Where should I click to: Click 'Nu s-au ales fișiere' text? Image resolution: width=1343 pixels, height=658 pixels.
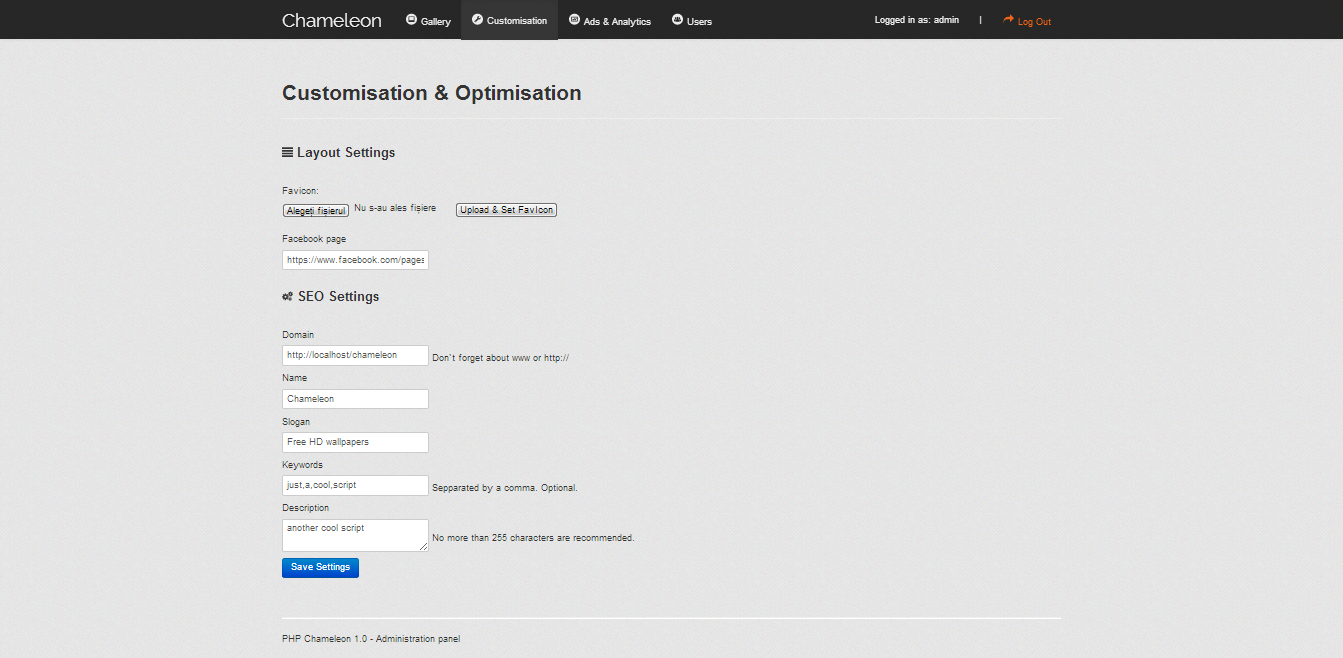[395, 208]
